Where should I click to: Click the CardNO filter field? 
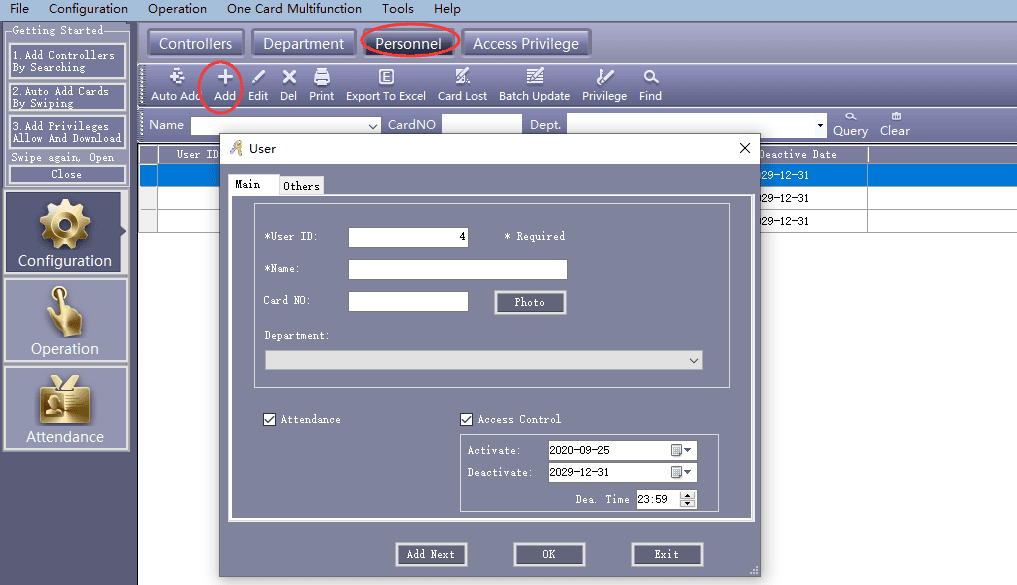(x=481, y=125)
